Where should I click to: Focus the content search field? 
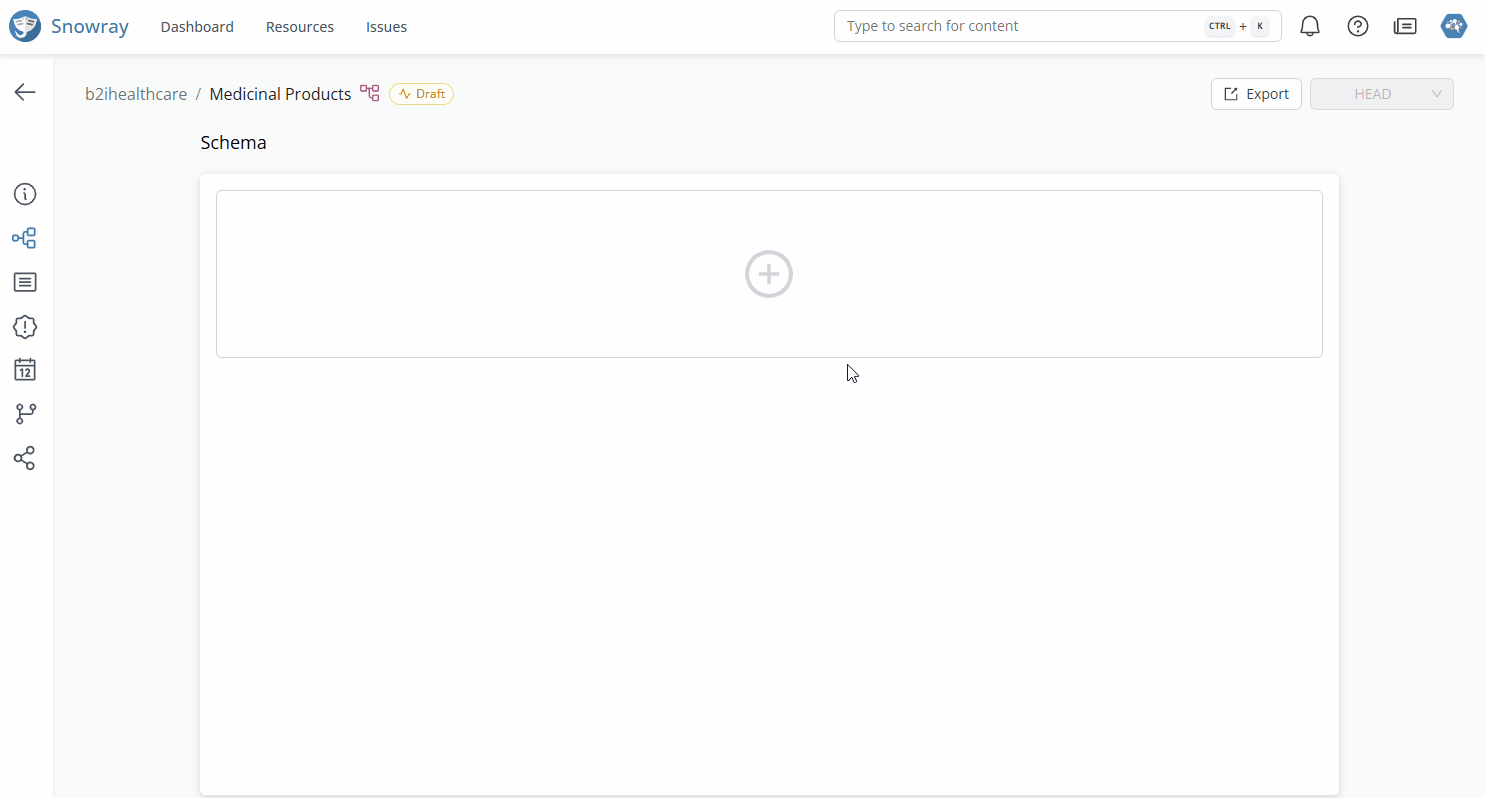pos(1020,26)
